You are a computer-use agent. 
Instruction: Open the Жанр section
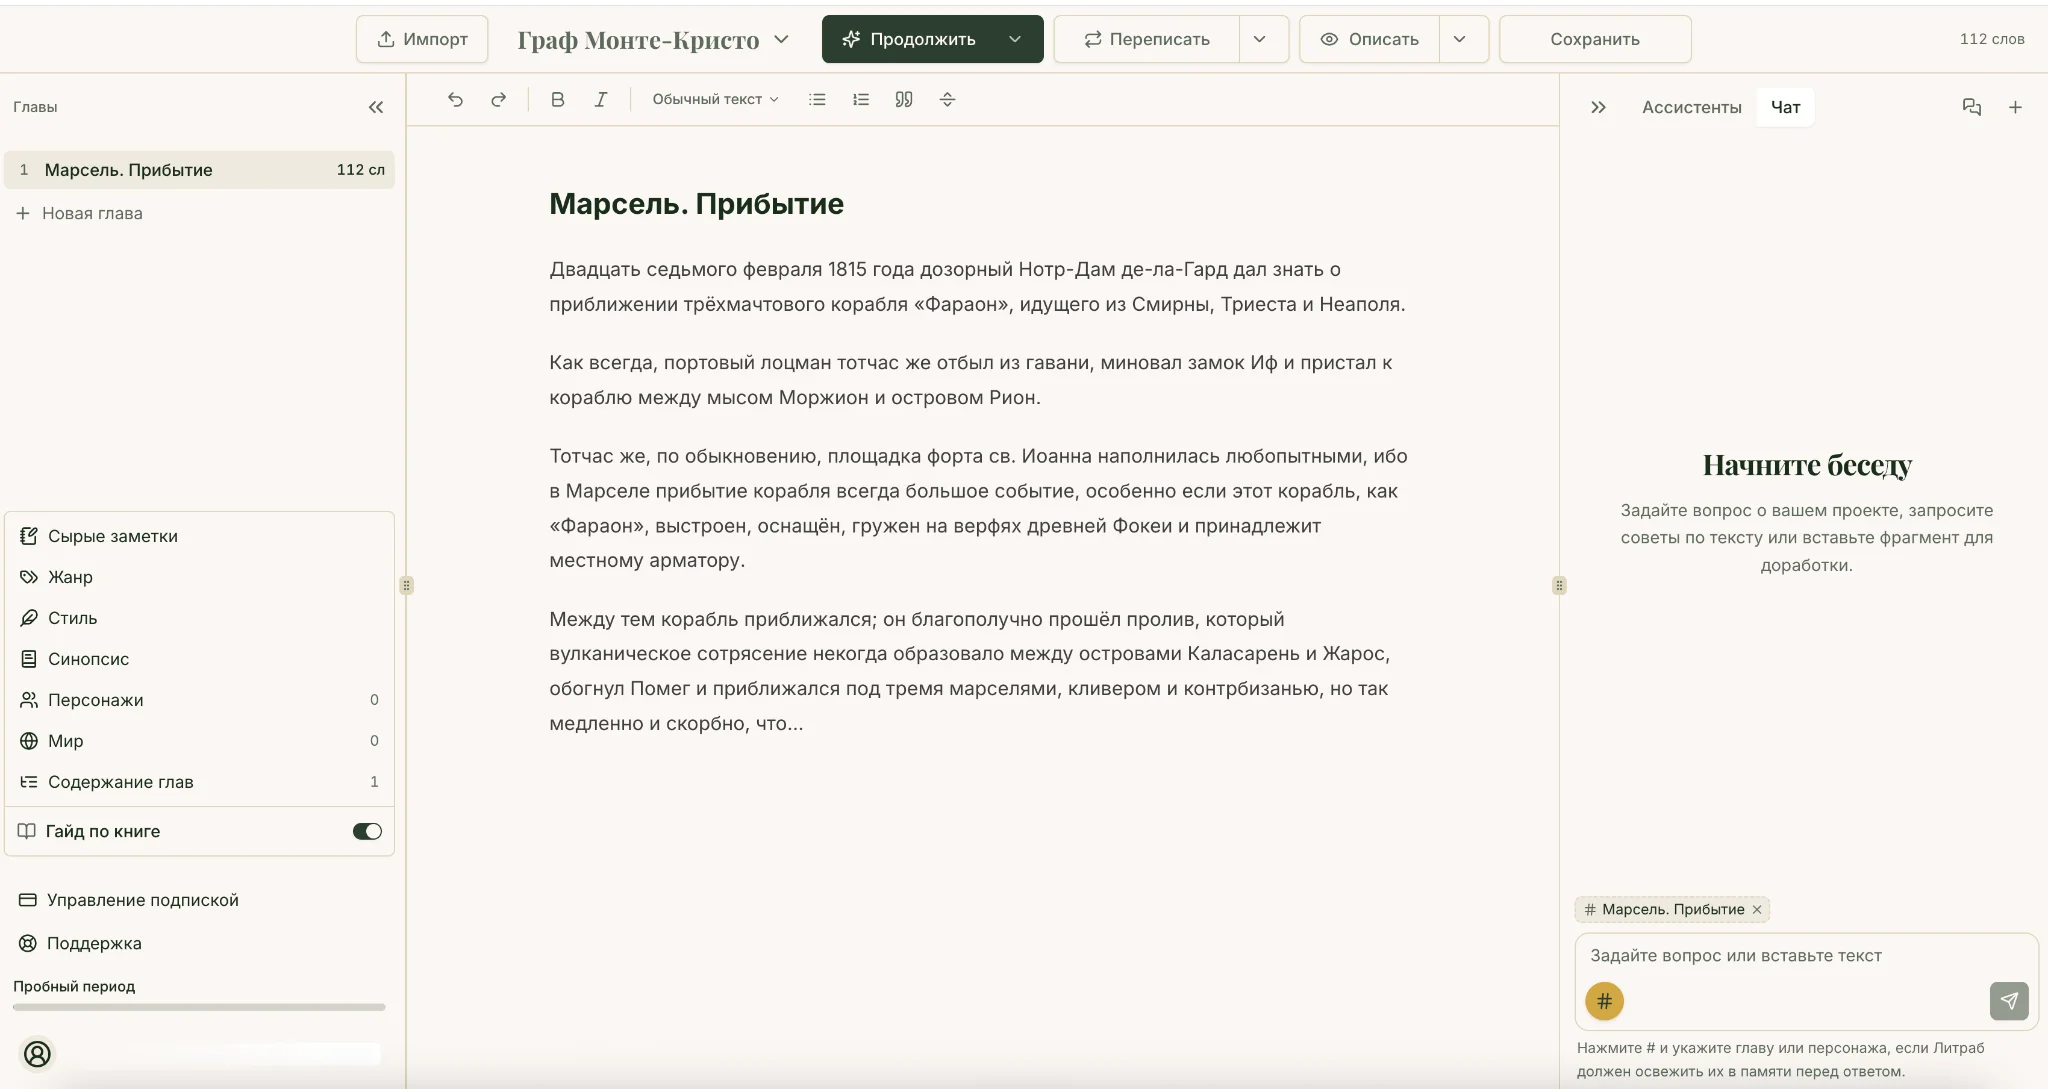(199, 577)
